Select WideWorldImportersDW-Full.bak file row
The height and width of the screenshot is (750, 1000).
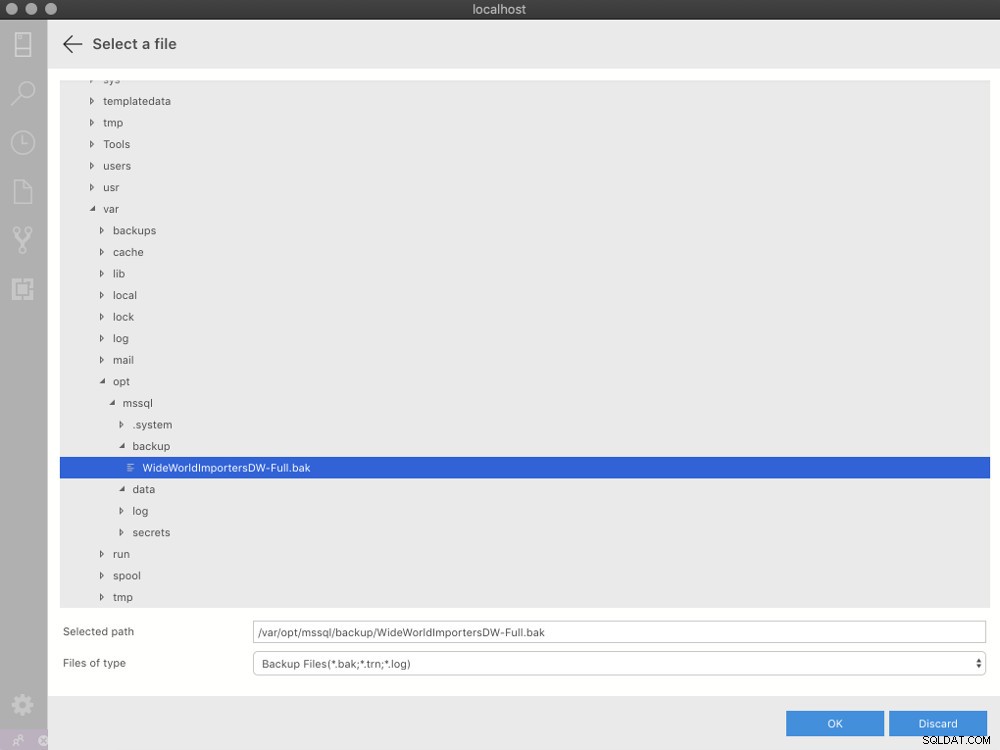coord(524,467)
